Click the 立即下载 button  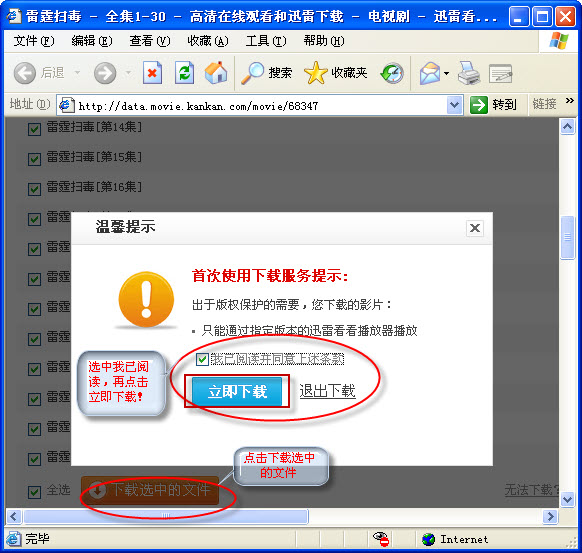click(x=237, y=392)
